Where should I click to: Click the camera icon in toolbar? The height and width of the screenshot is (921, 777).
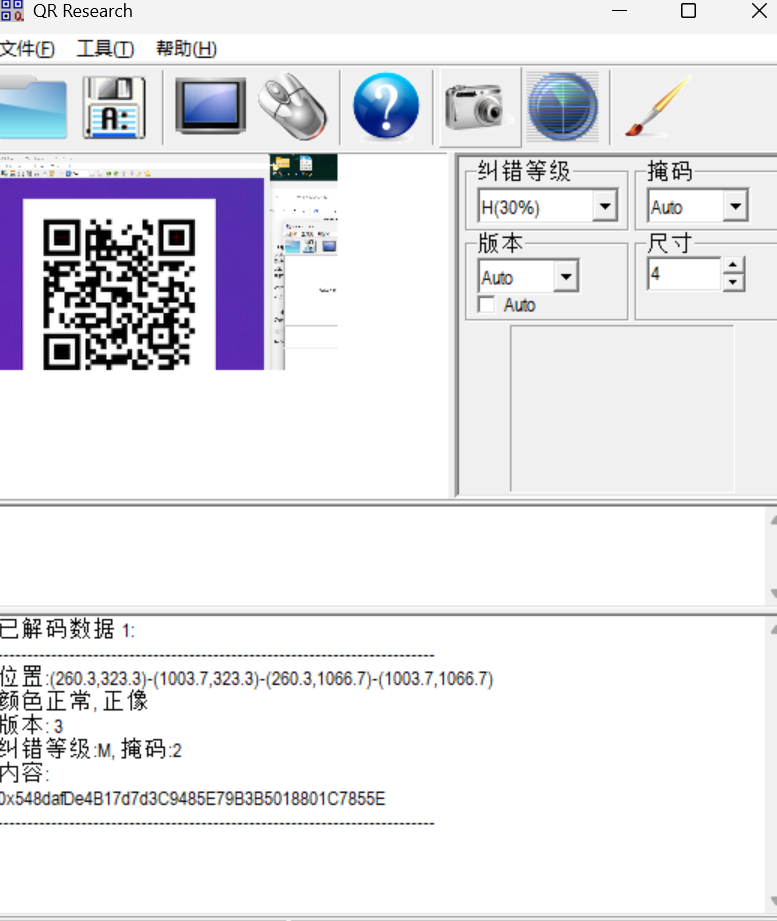pyautogui.click(x=479, y=106)
